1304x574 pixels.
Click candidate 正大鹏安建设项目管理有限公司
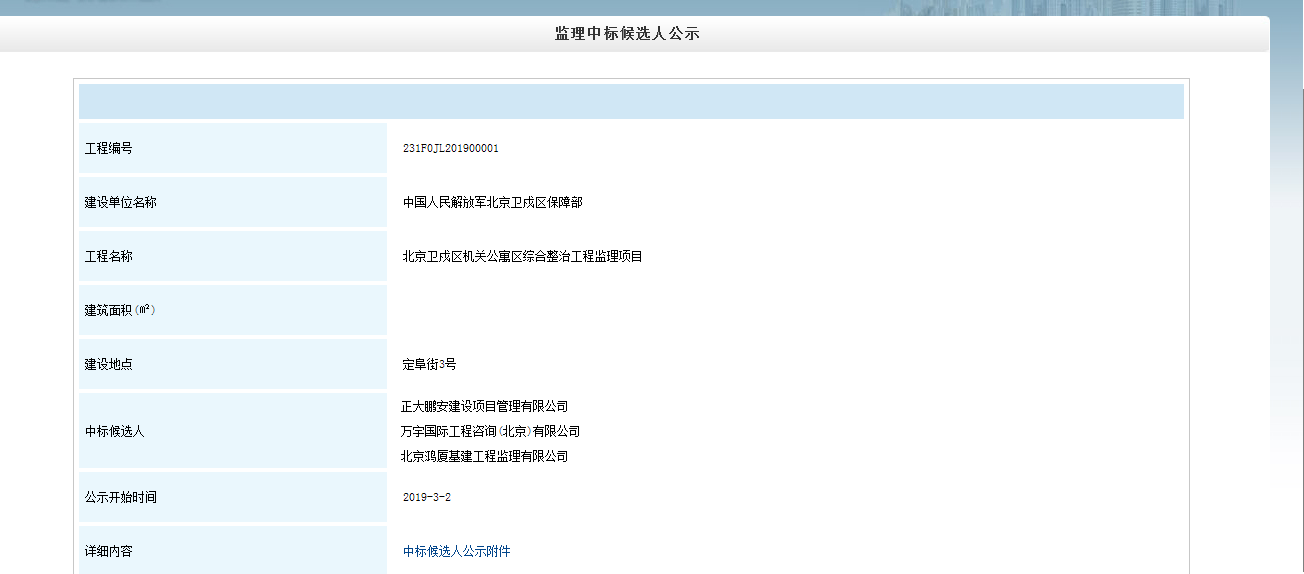tap(484, 406)
